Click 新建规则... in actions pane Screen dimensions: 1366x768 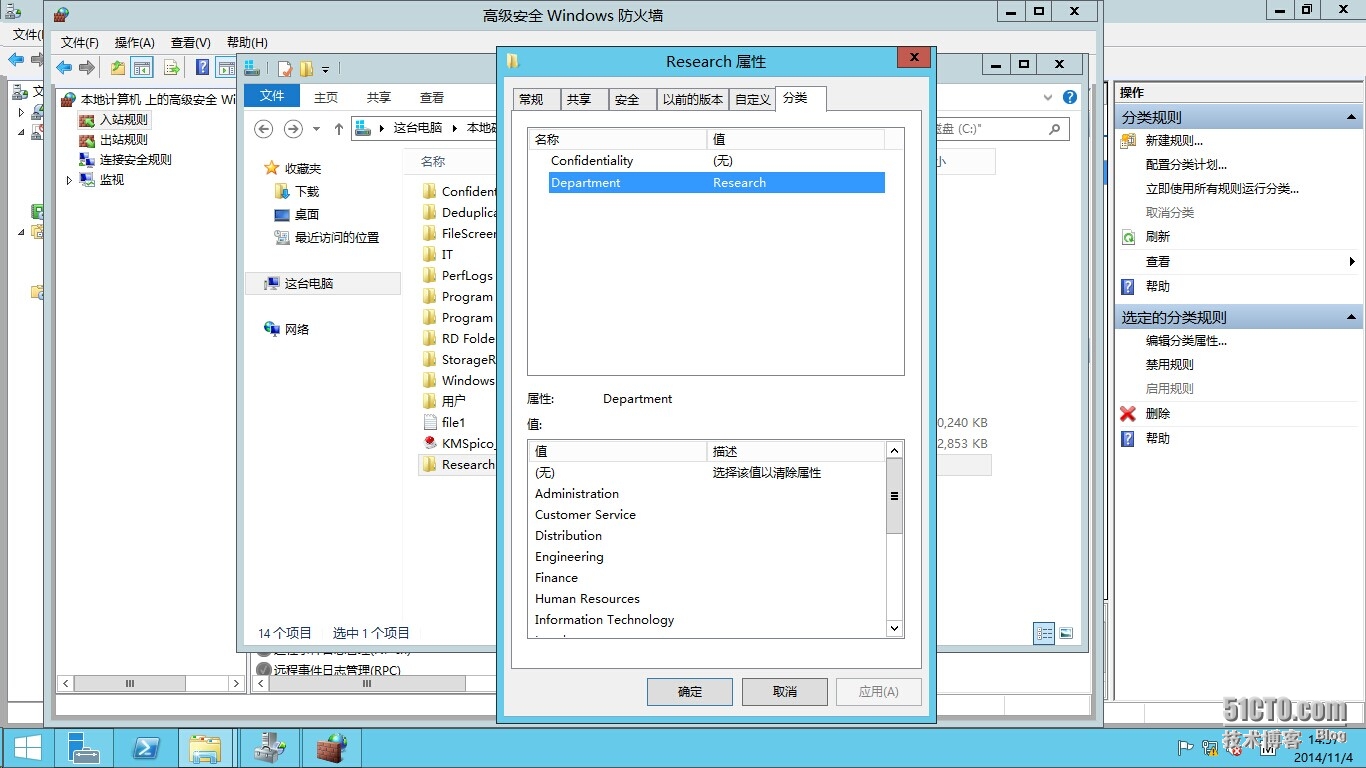pyautogui.click(x=1174, y=141)
